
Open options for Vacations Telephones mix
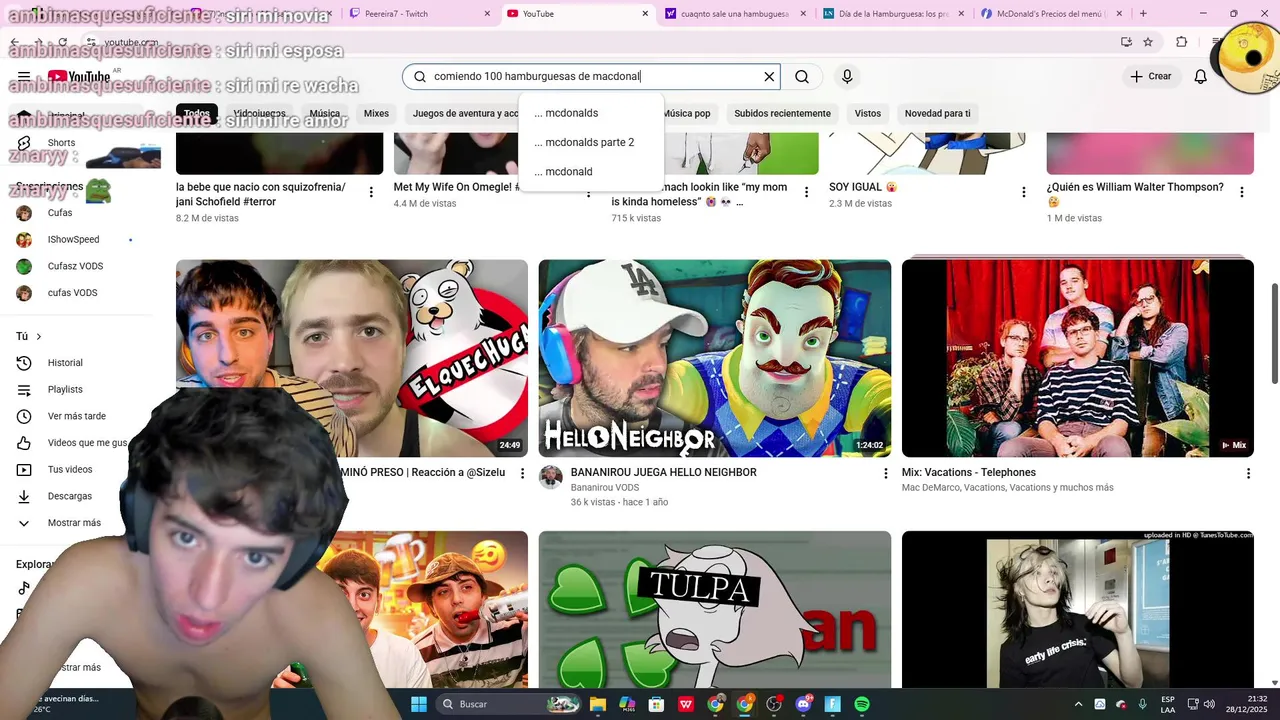tap(1248, 473)
